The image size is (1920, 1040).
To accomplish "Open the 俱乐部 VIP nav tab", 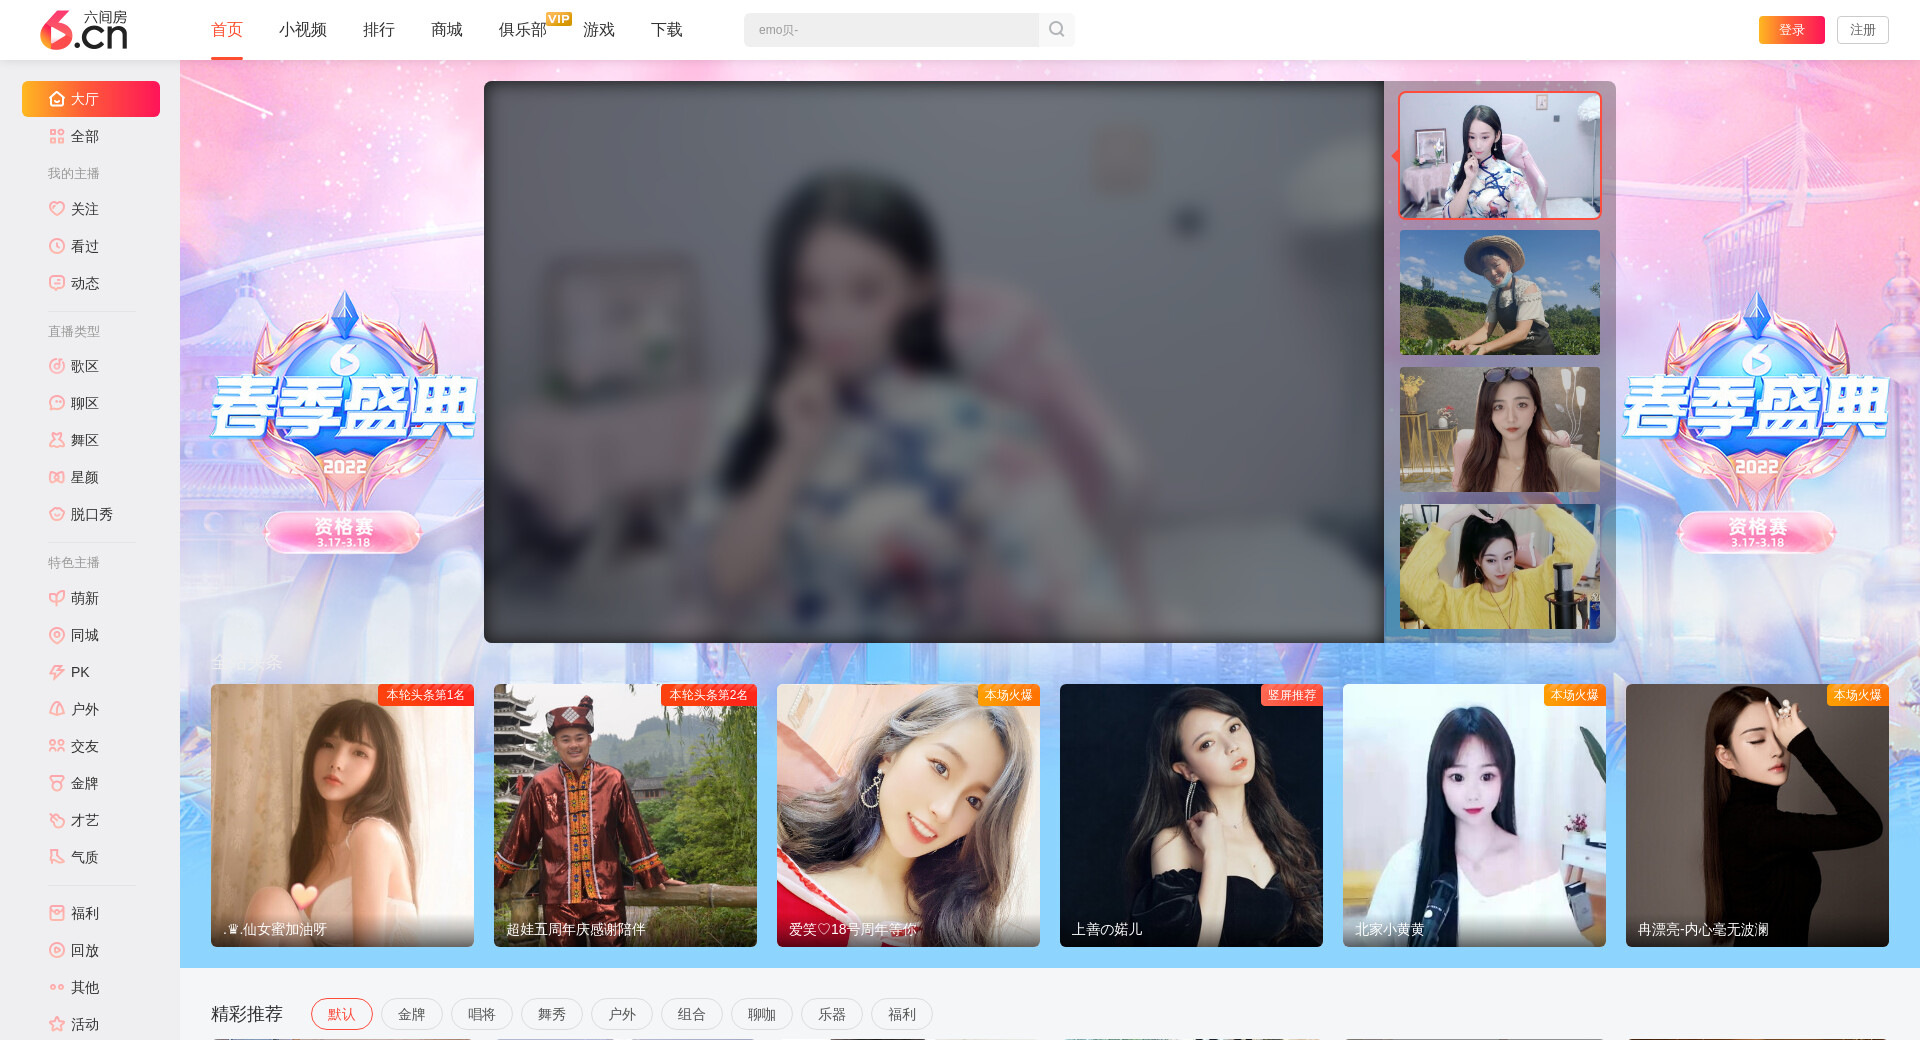I will 523,30.
